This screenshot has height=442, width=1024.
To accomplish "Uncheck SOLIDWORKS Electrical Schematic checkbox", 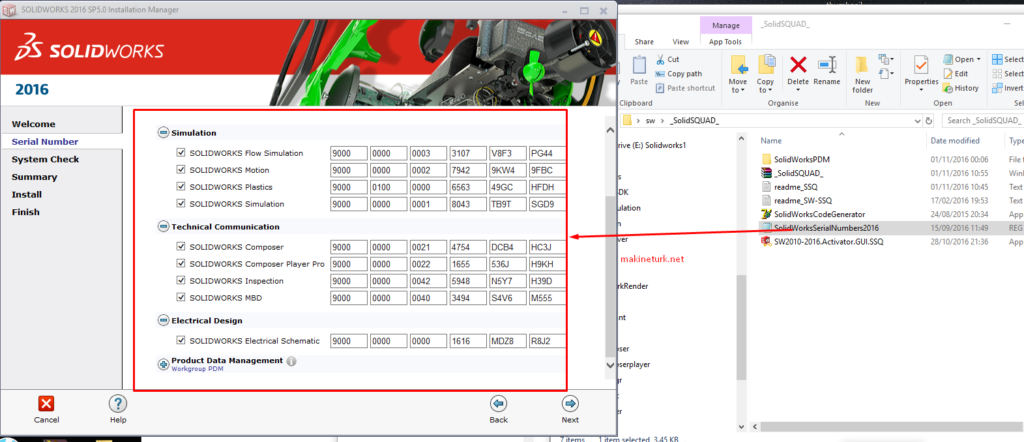I will tap(181, 340).
